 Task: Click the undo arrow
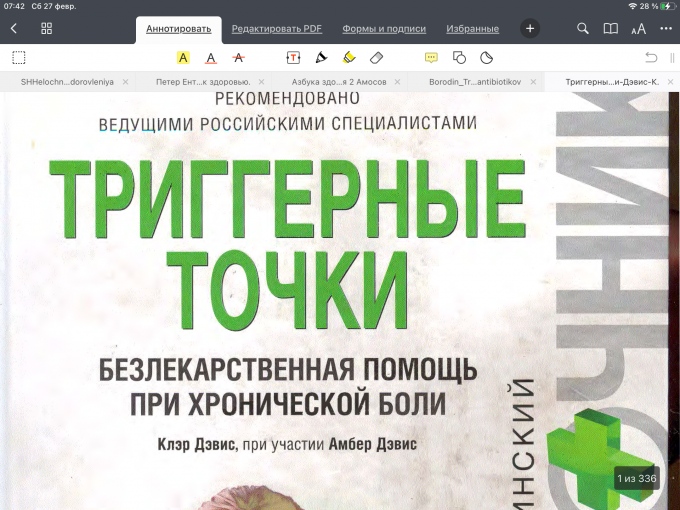(x=651, y=58)
